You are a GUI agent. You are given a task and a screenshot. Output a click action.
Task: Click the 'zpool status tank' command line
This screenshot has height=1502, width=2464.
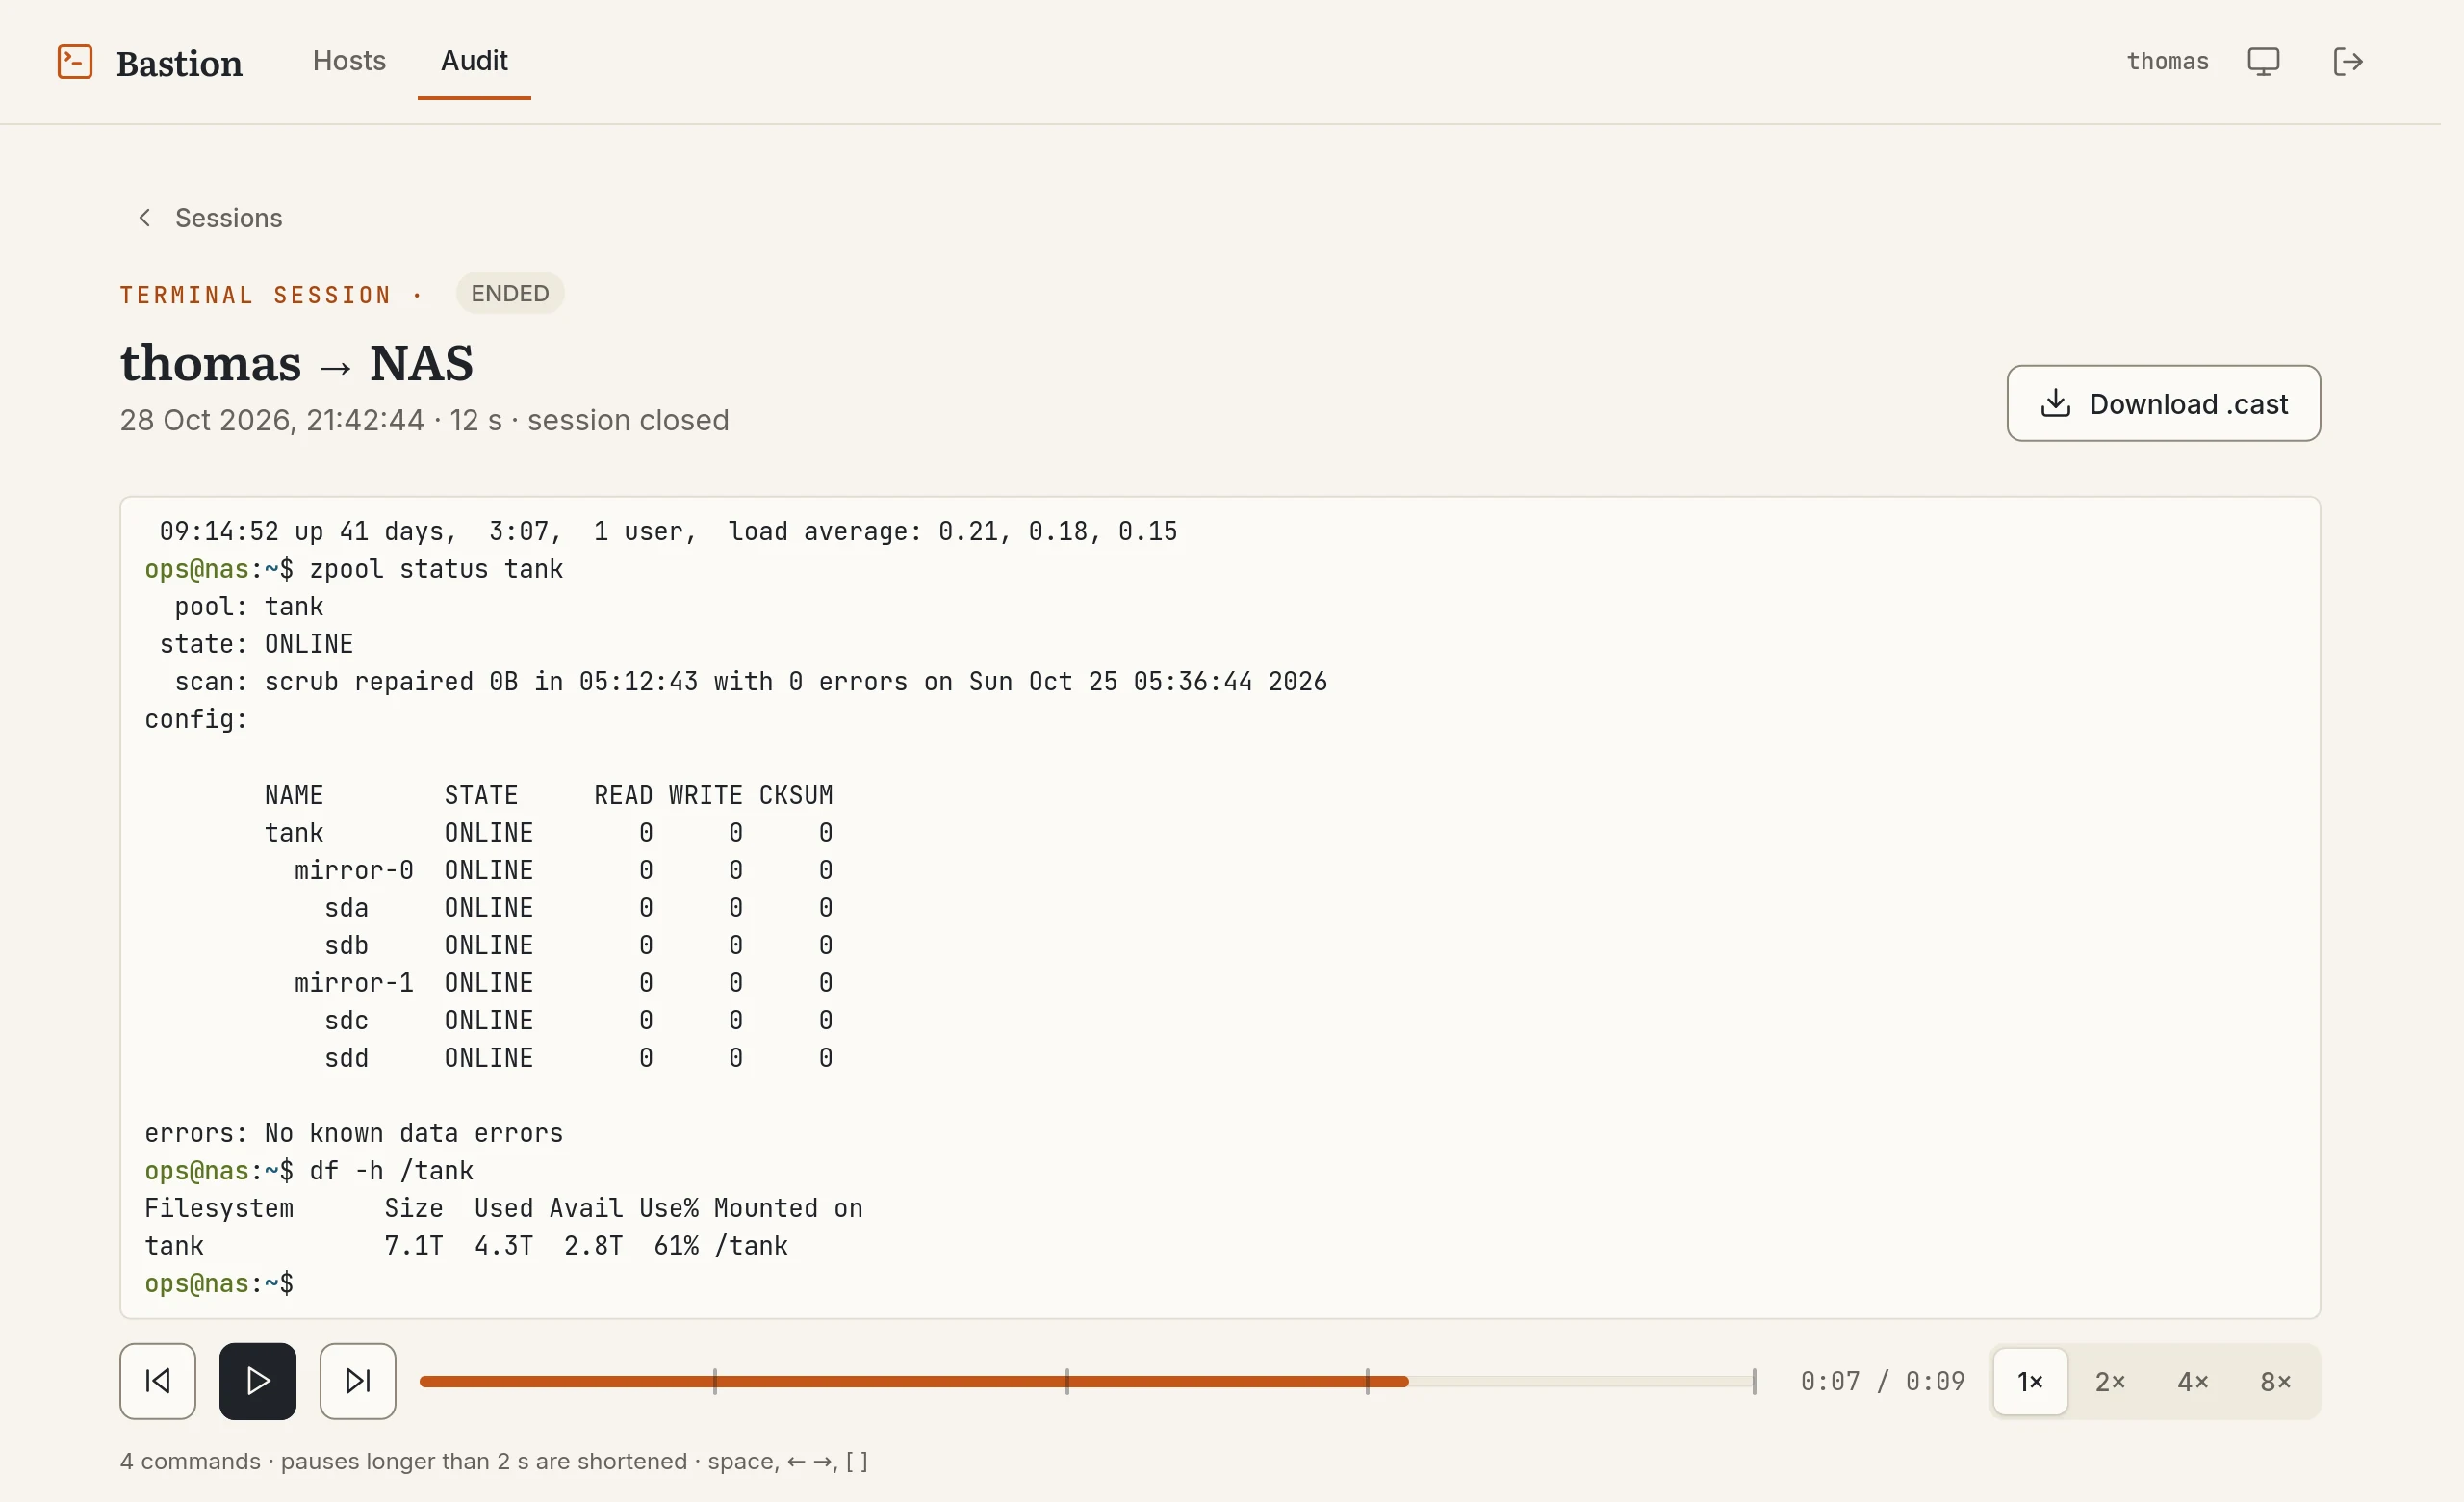pos(354,569)
